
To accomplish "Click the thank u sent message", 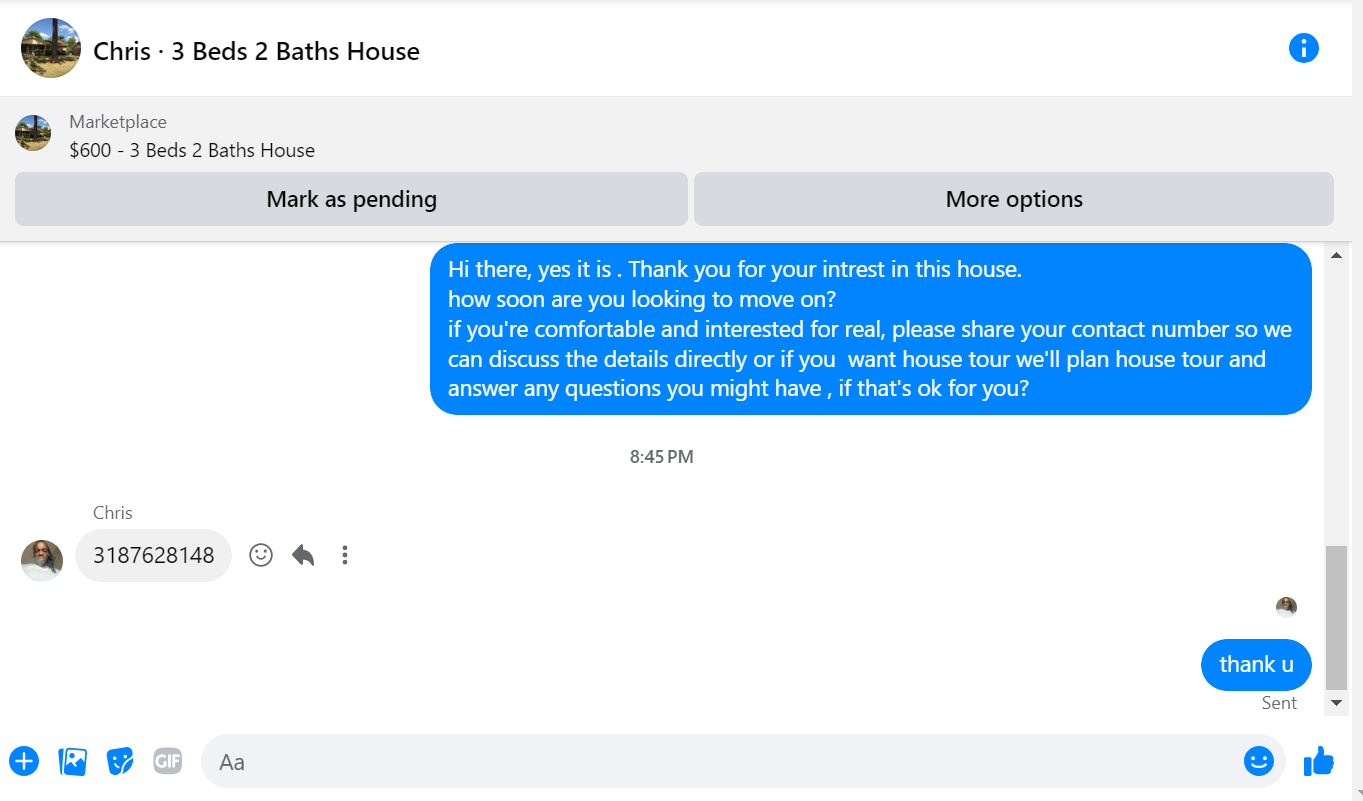I will tap(1256, 665).
